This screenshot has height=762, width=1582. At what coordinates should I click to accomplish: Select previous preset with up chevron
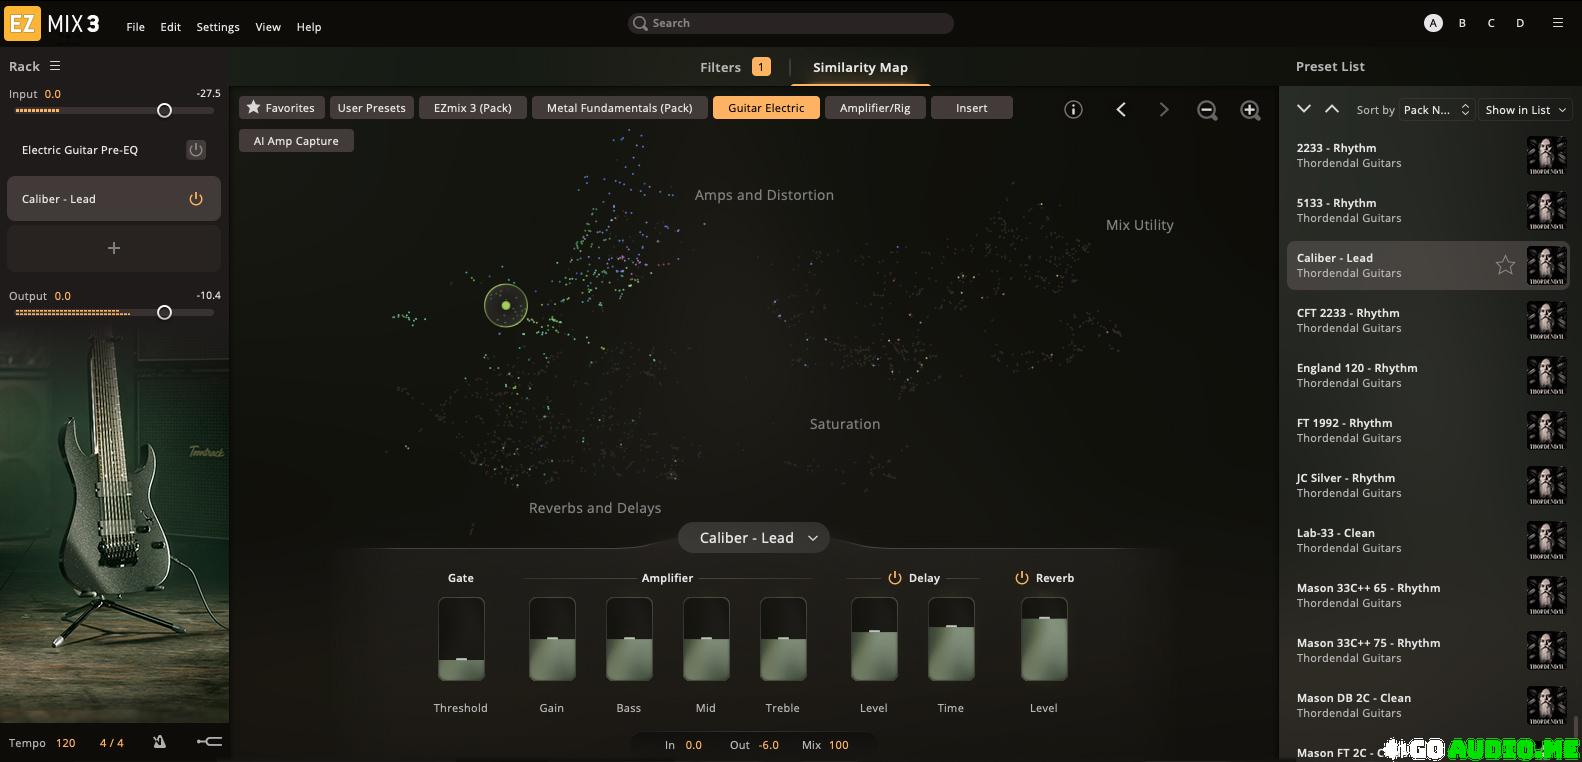click(x=1332, y=109)
